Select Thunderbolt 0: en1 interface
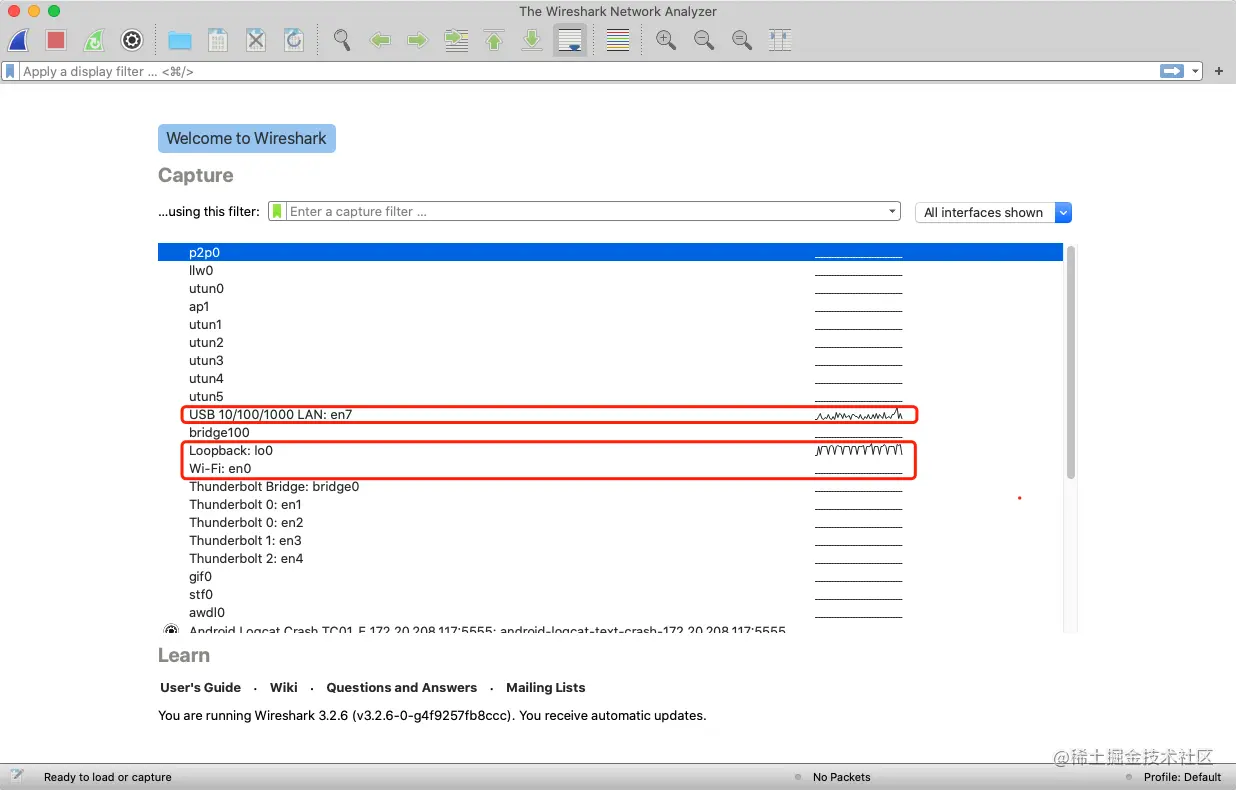Viewport: 1236px width, 790px height. (610, 504)
